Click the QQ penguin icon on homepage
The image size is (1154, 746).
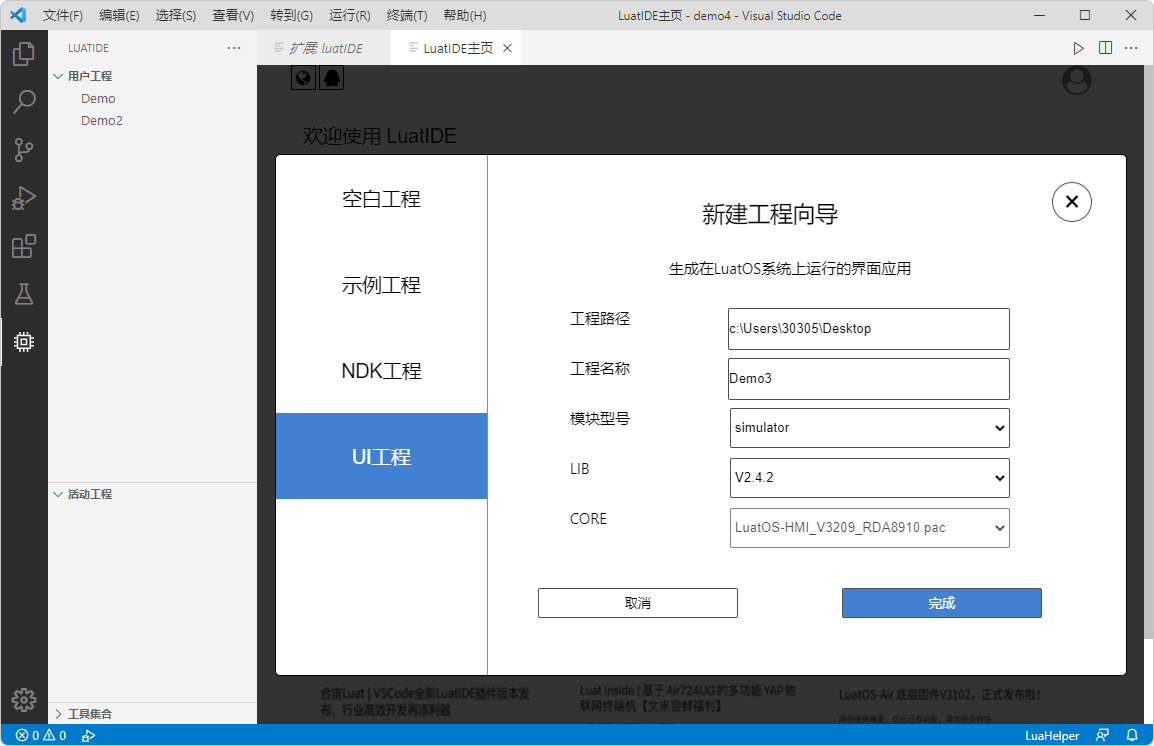click(332, 78)
